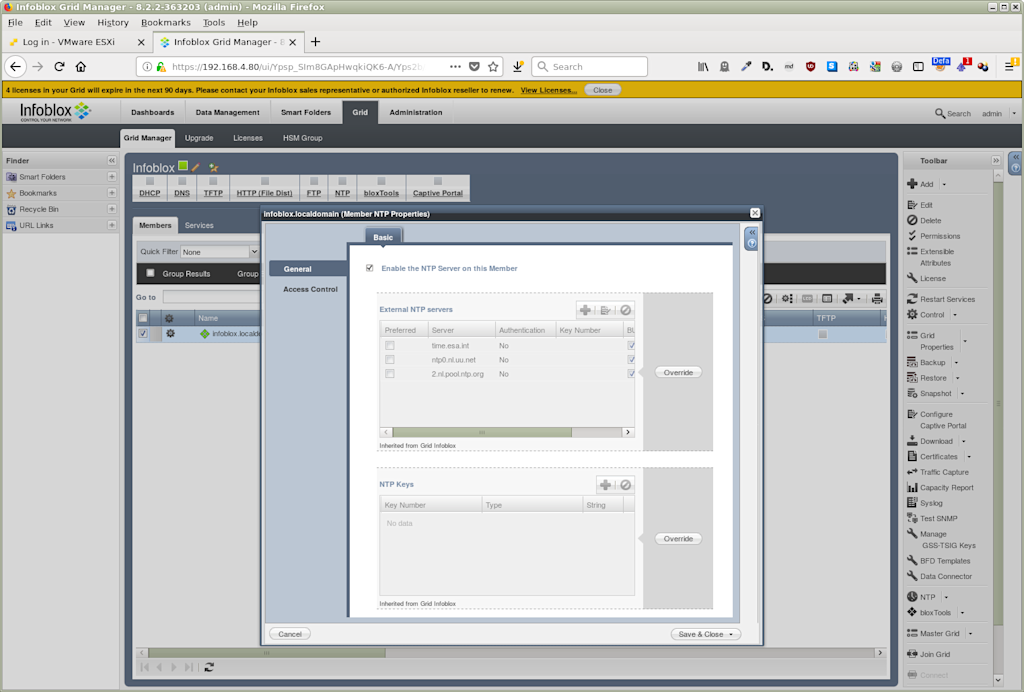Expand Bookmarks in Finder panel
The width and height of the screenshot is (1024, 692).
click(x=112, y=193)
